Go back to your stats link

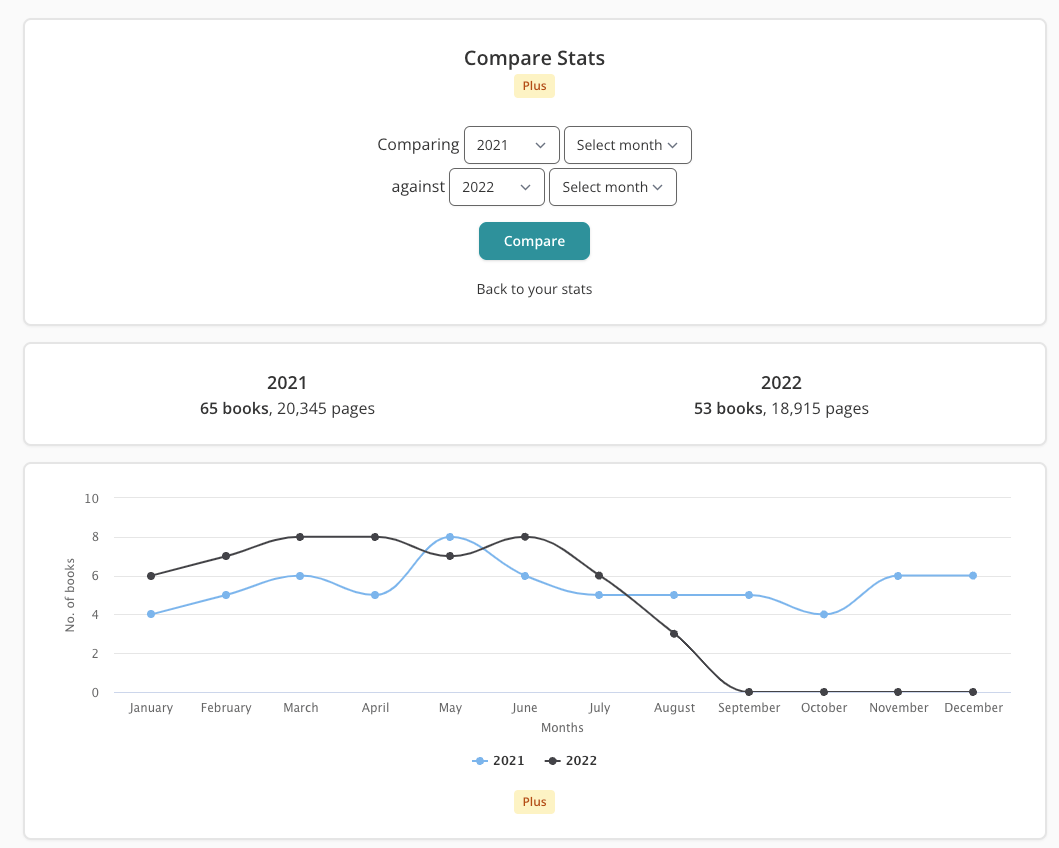[x=534, y=289]
